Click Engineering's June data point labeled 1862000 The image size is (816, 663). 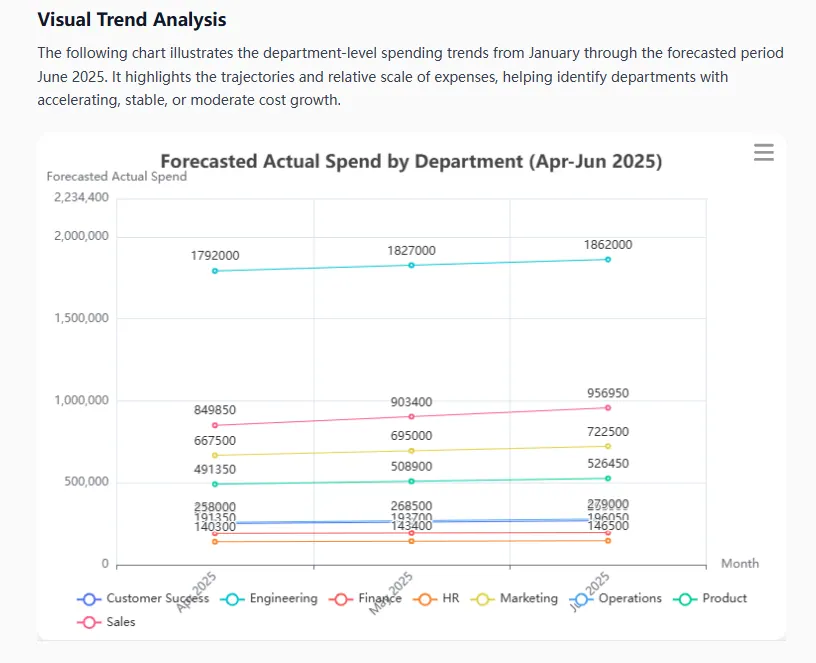[607, 259]
